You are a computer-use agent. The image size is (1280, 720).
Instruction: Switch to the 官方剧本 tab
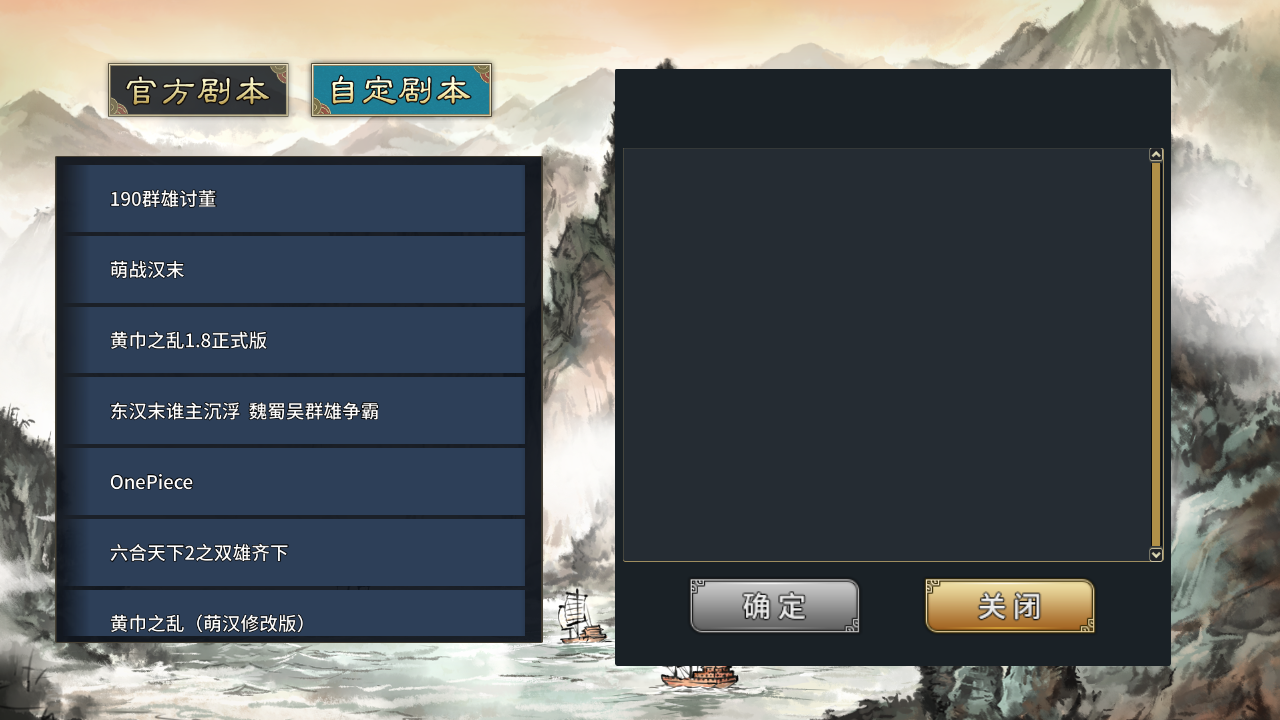tap(198, 90)
